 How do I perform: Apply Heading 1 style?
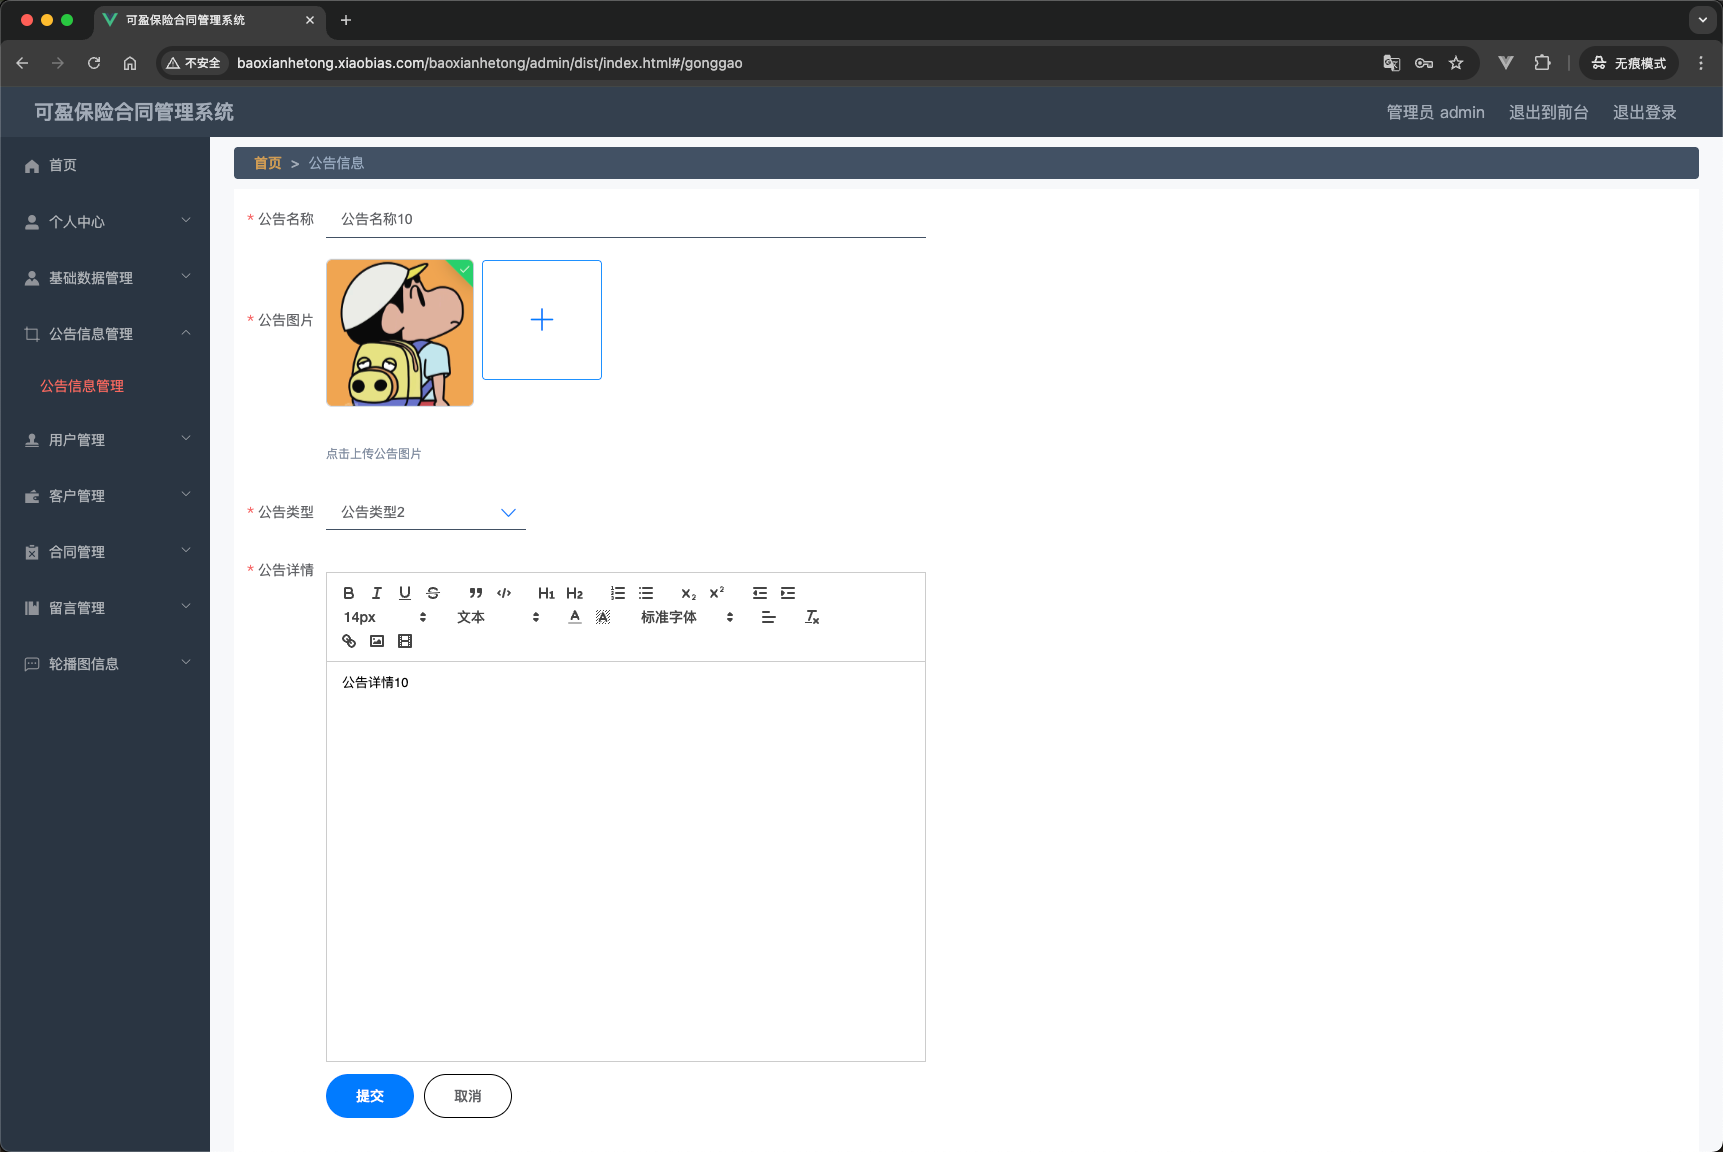click(546, 593)
